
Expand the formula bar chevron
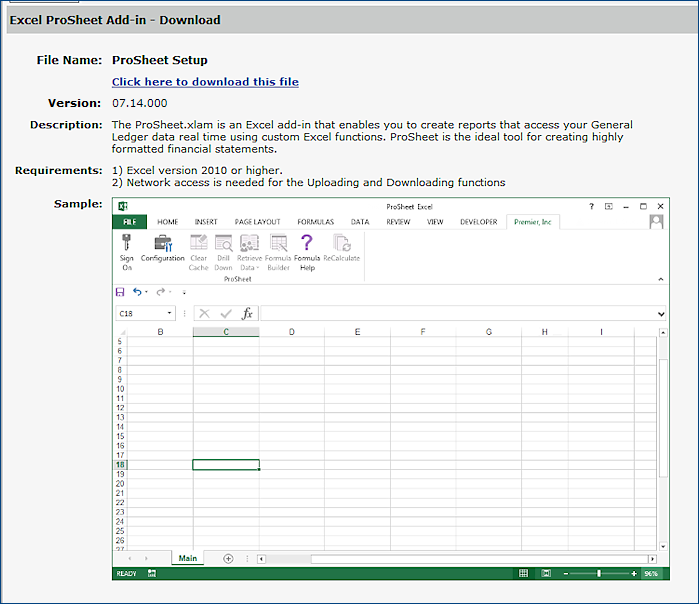661,314
